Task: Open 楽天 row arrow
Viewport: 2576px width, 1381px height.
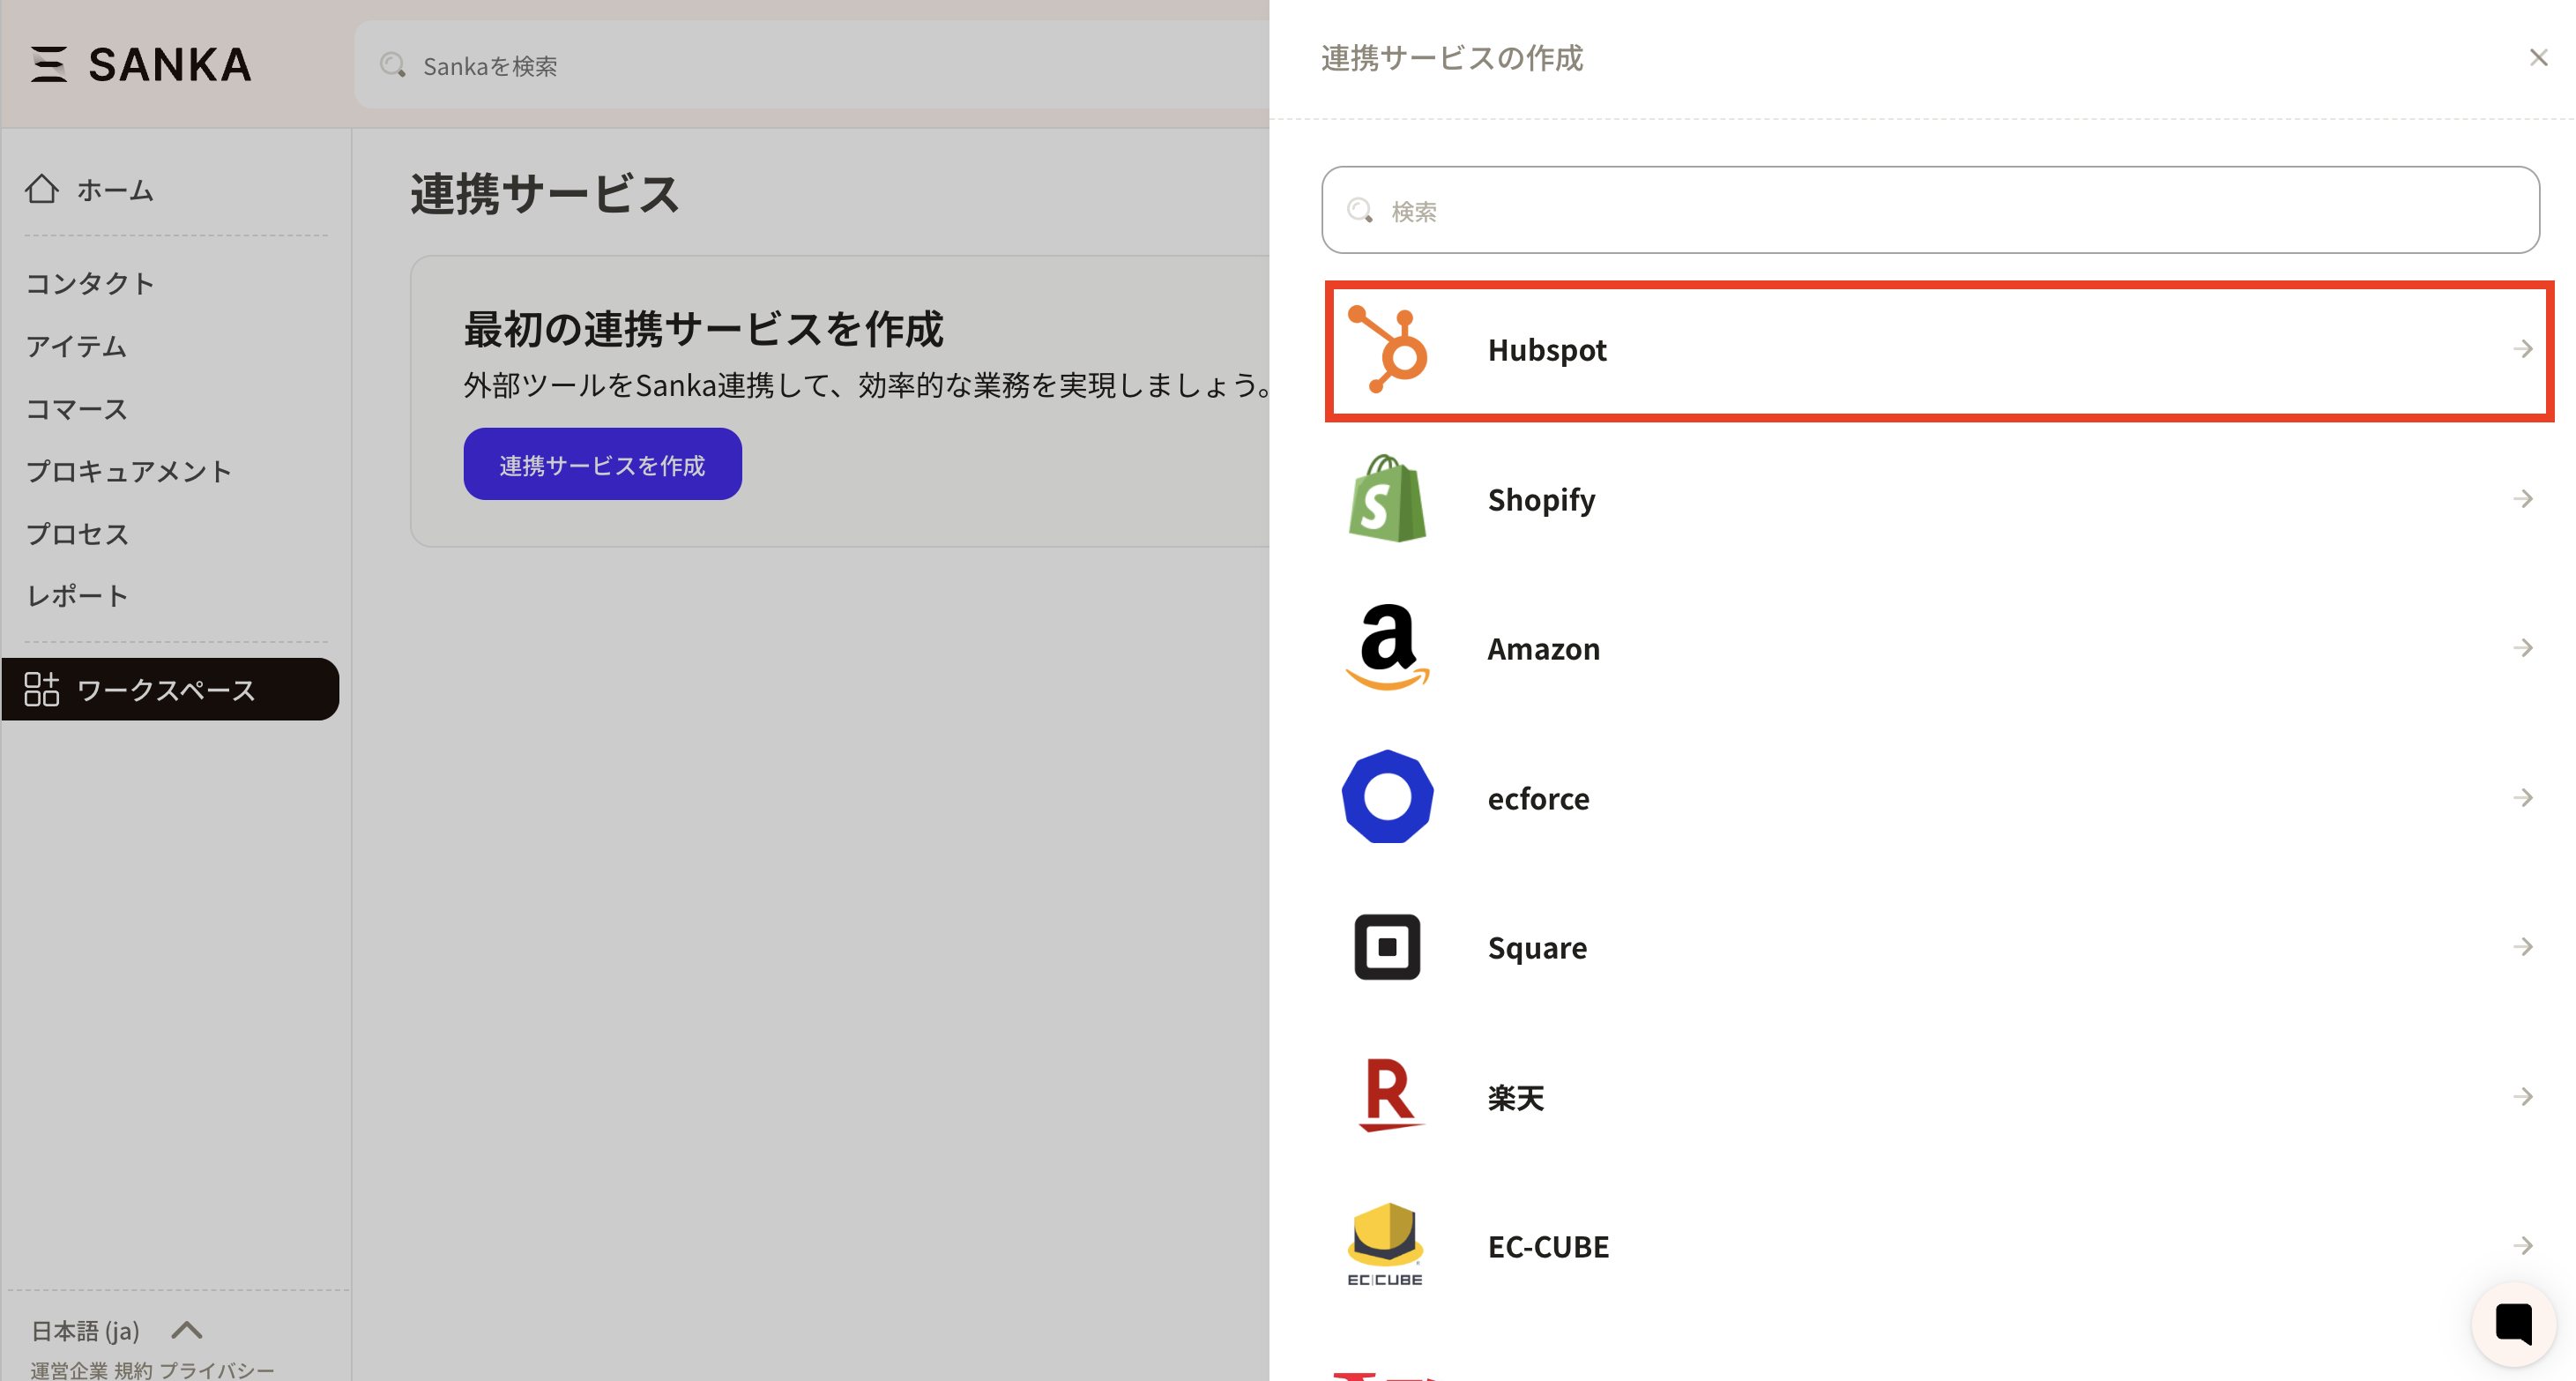Action: pyautogui.click(x=2523, y=1096)
